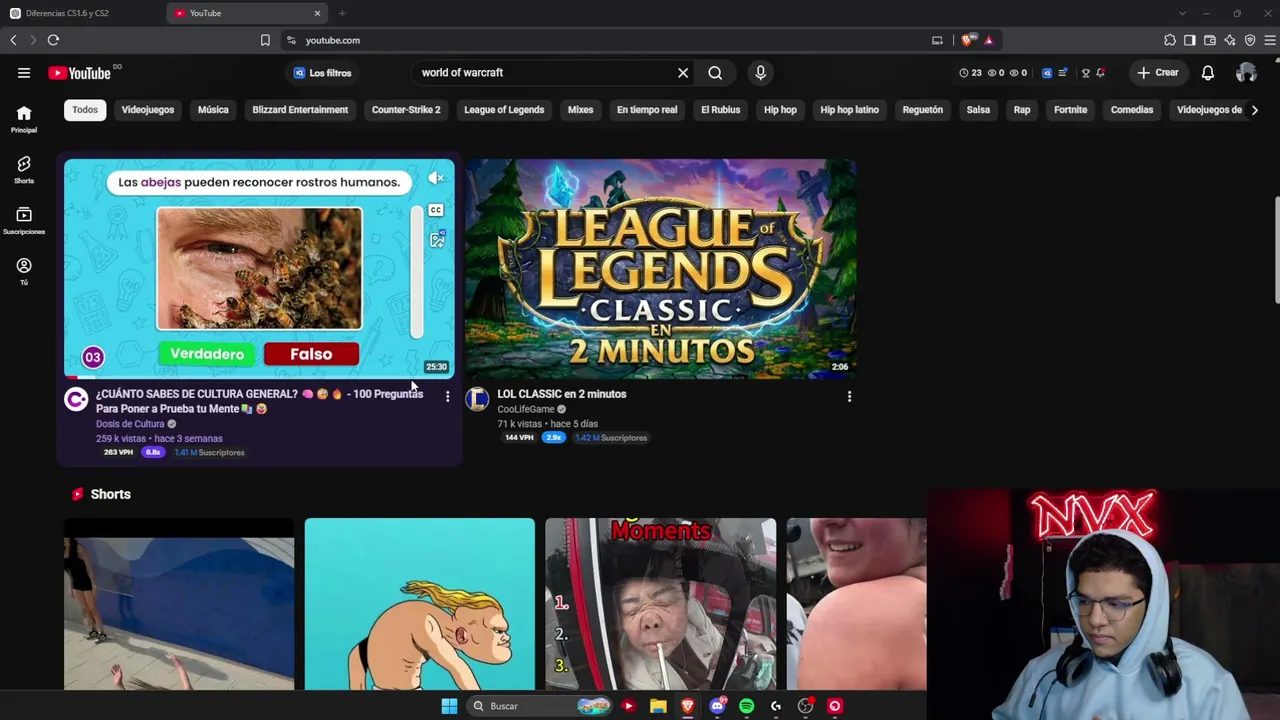Open the YouTube hamburger guide menu
The width and height of the screenshot is (1280, 720).
click(x=24, y=73)
